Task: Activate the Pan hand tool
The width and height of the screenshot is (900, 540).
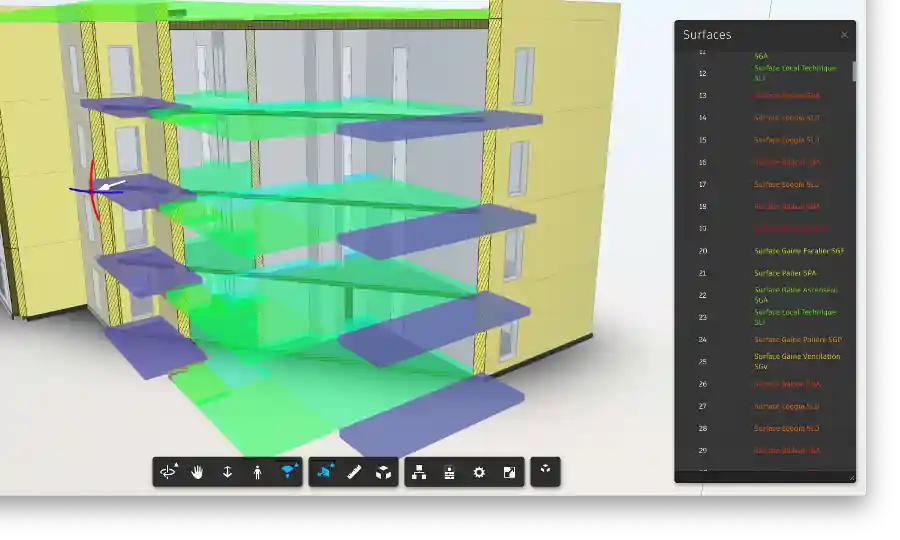Action: pyautogui.click(x=198, y=472)
